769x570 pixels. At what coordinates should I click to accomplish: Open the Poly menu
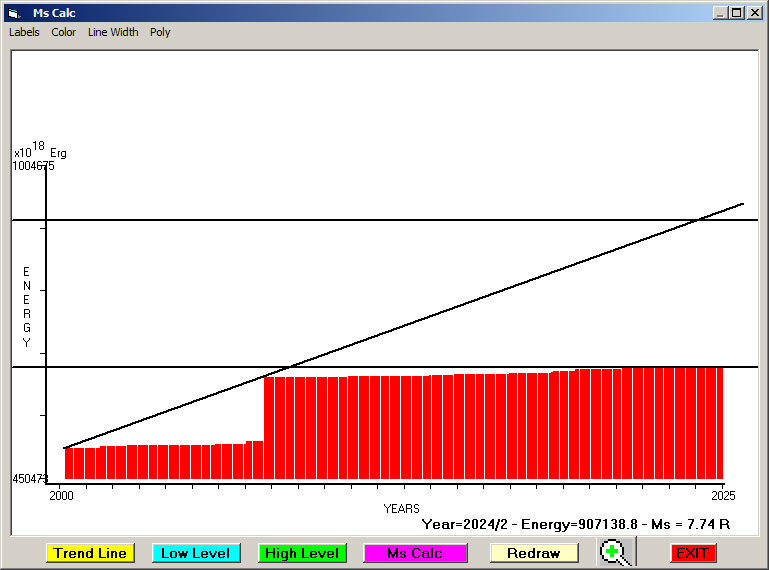pyautogui.click(x=160, y=32)
